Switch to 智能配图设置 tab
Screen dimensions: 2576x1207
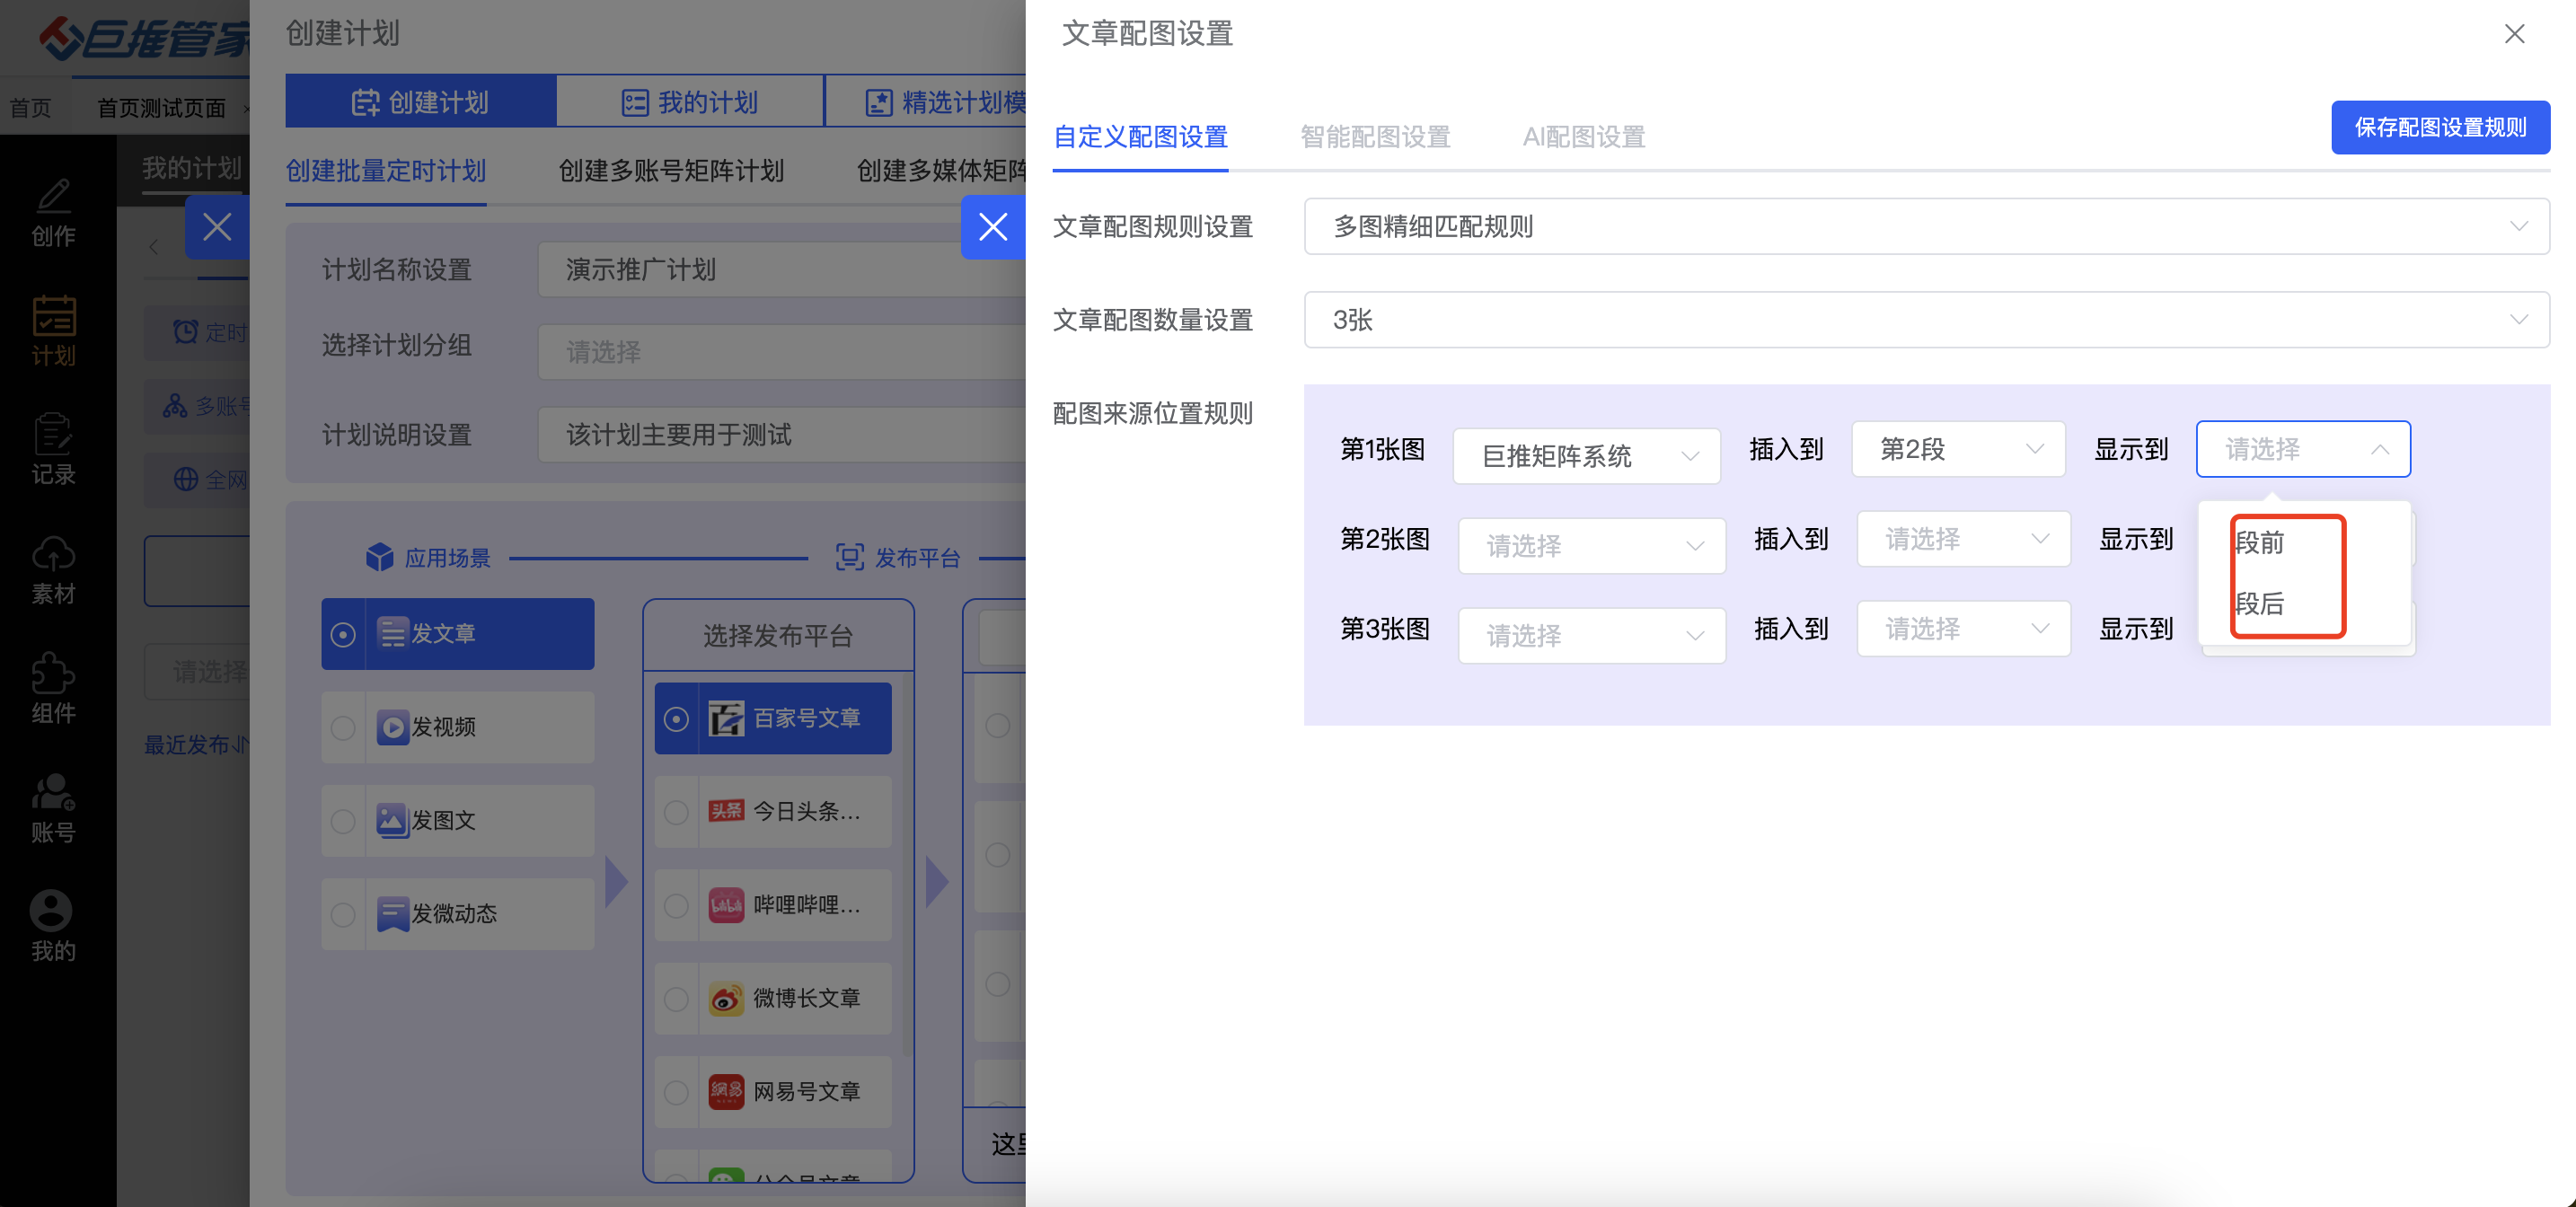click(1374, 137)
